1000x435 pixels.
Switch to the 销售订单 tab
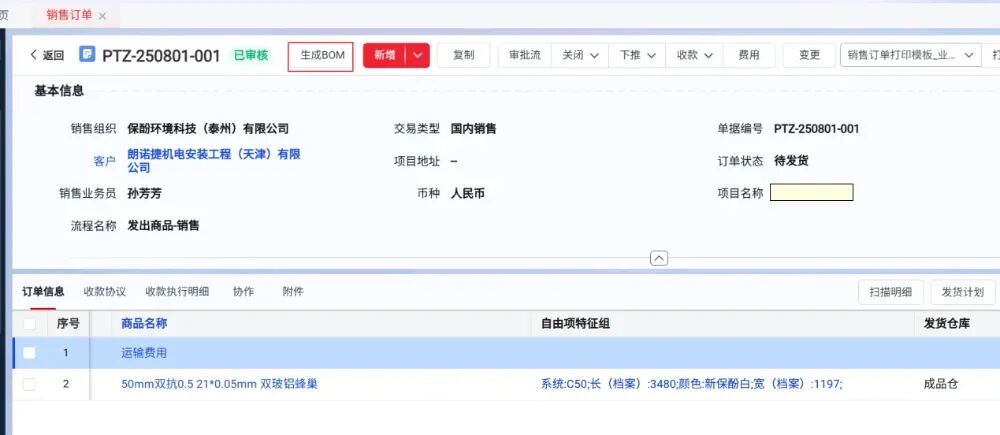(69, 15)
